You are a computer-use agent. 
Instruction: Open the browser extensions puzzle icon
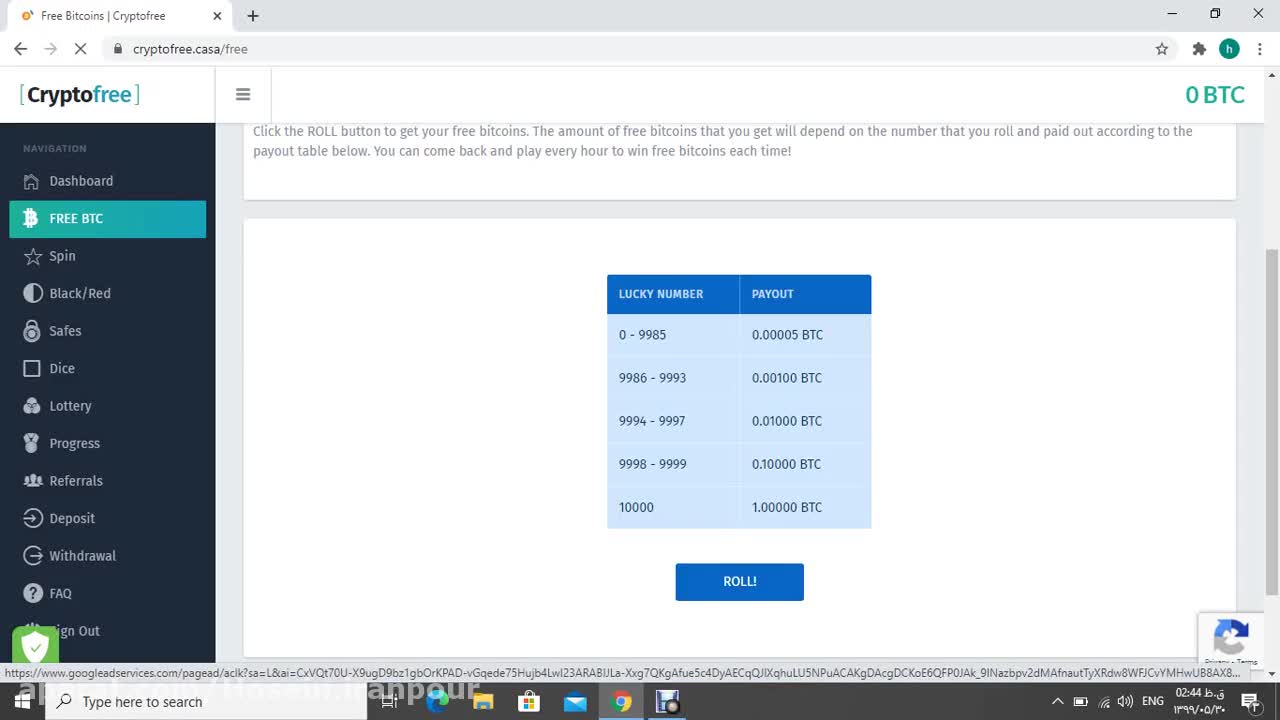pos(1199,49)
